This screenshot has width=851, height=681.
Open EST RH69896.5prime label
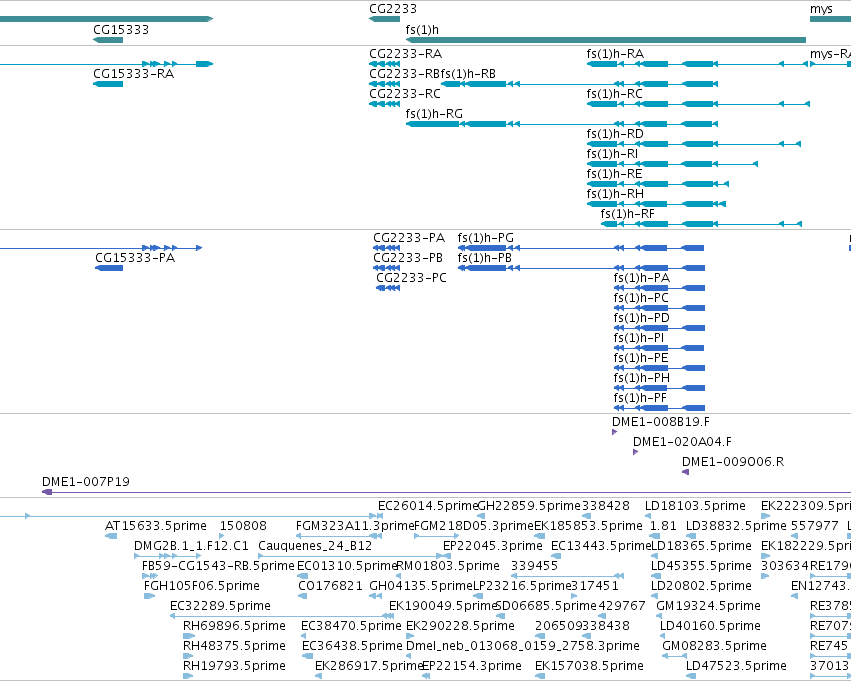click(x=234, y=626)
